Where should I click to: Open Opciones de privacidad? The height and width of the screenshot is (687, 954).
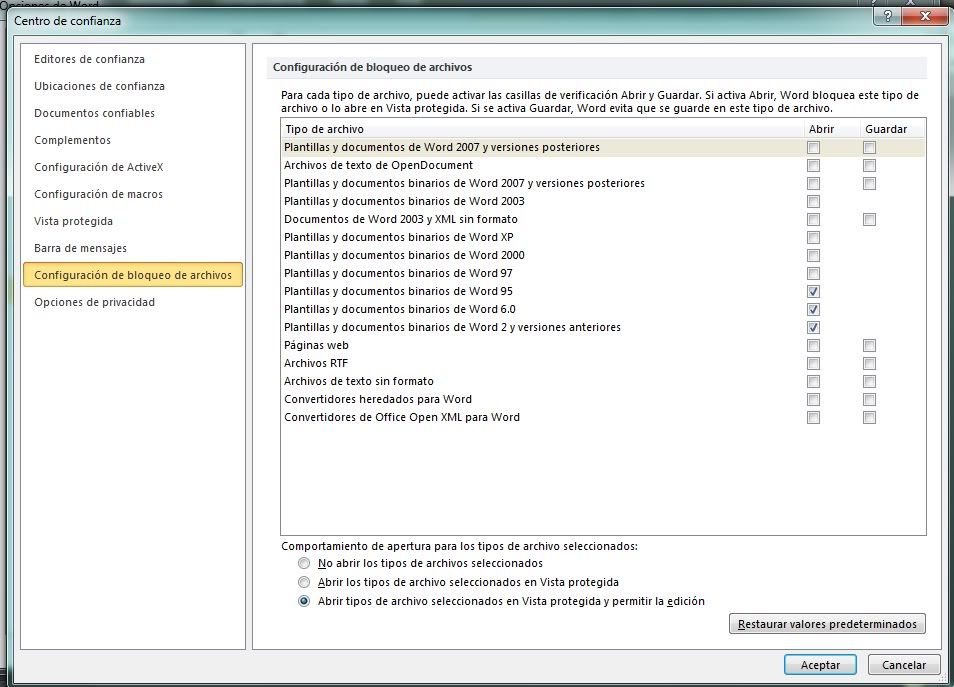click(x=94, y=302)
